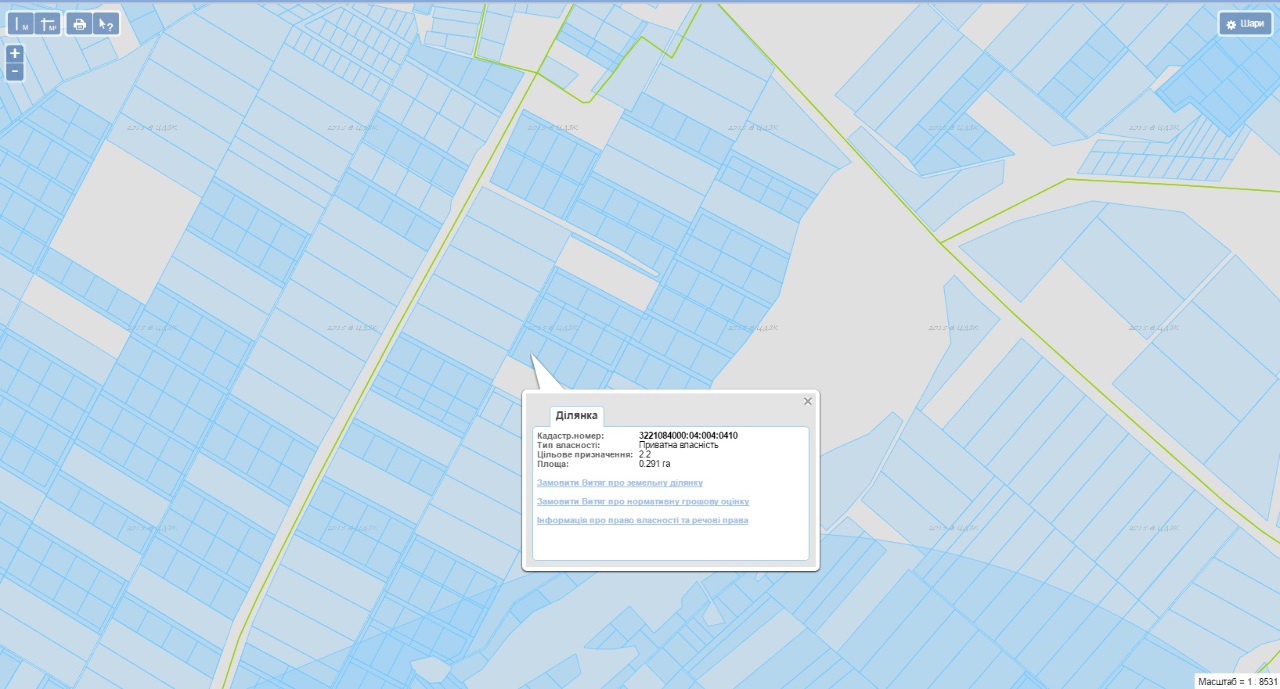1280x689 pixels.
Task: Click the Тип власності label
Action: 569,445
